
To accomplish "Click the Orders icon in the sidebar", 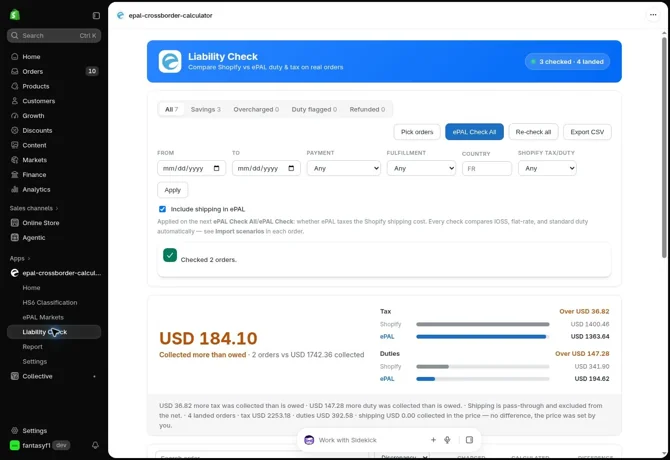I will click(x=15, y=71).
